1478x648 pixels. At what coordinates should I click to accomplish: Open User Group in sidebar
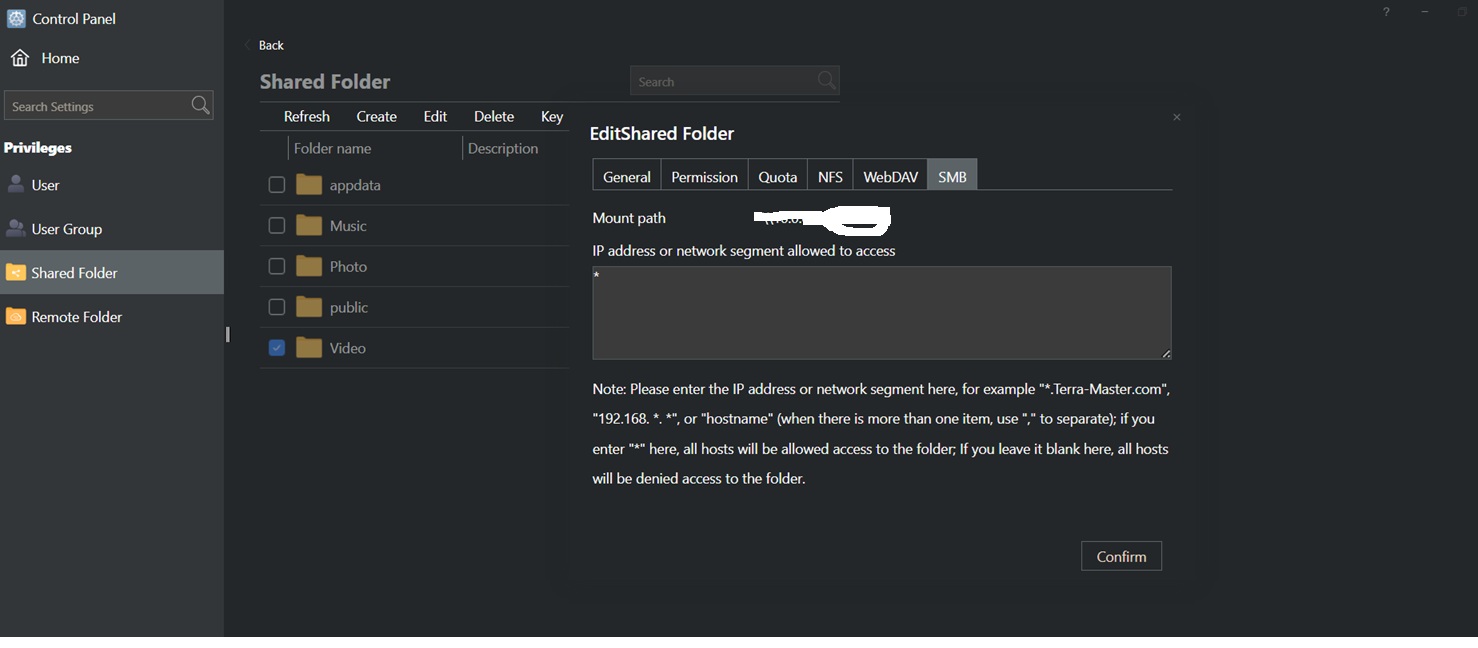[112, 229]
